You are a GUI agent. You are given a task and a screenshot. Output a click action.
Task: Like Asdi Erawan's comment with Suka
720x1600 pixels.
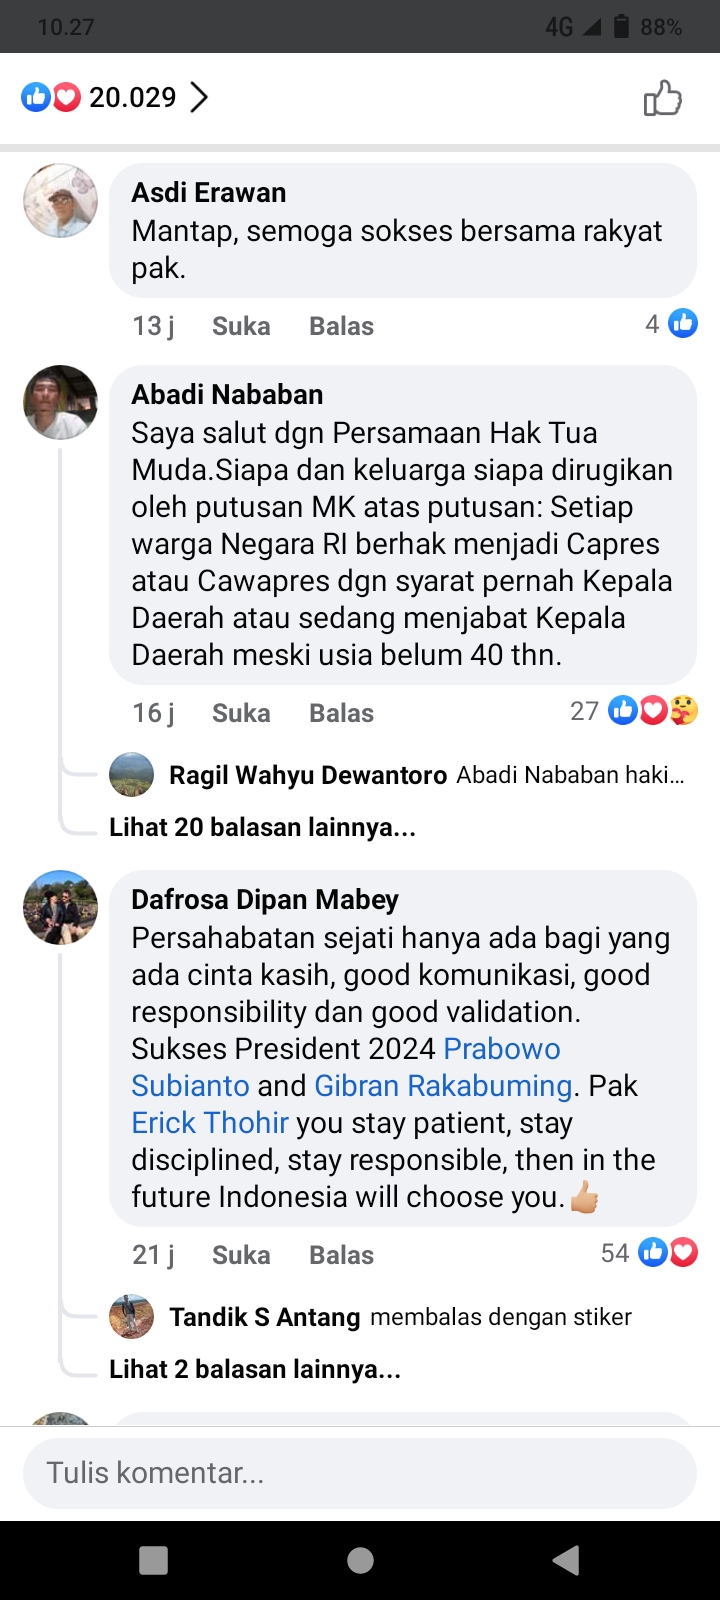tap(241, 326)
